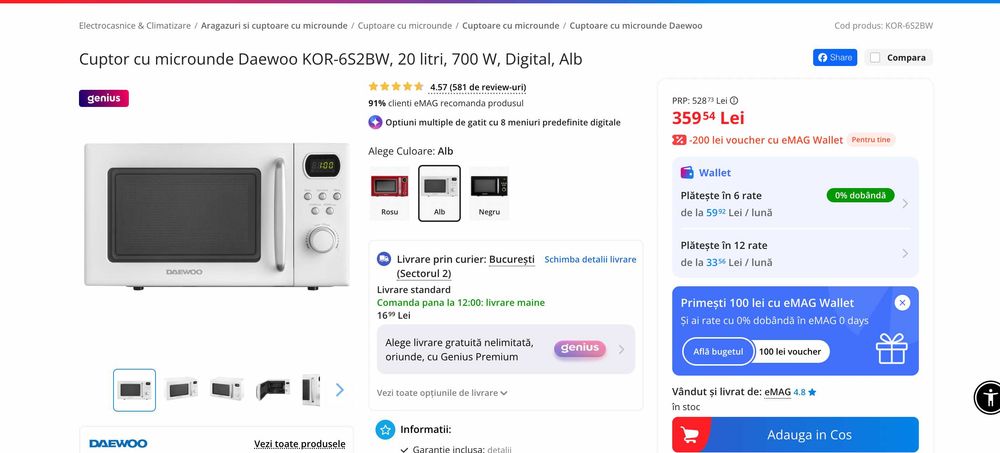1000x453 pixels.
Task: Click the Wallet icon in payment panel
Action: click(x=687, y=172)
